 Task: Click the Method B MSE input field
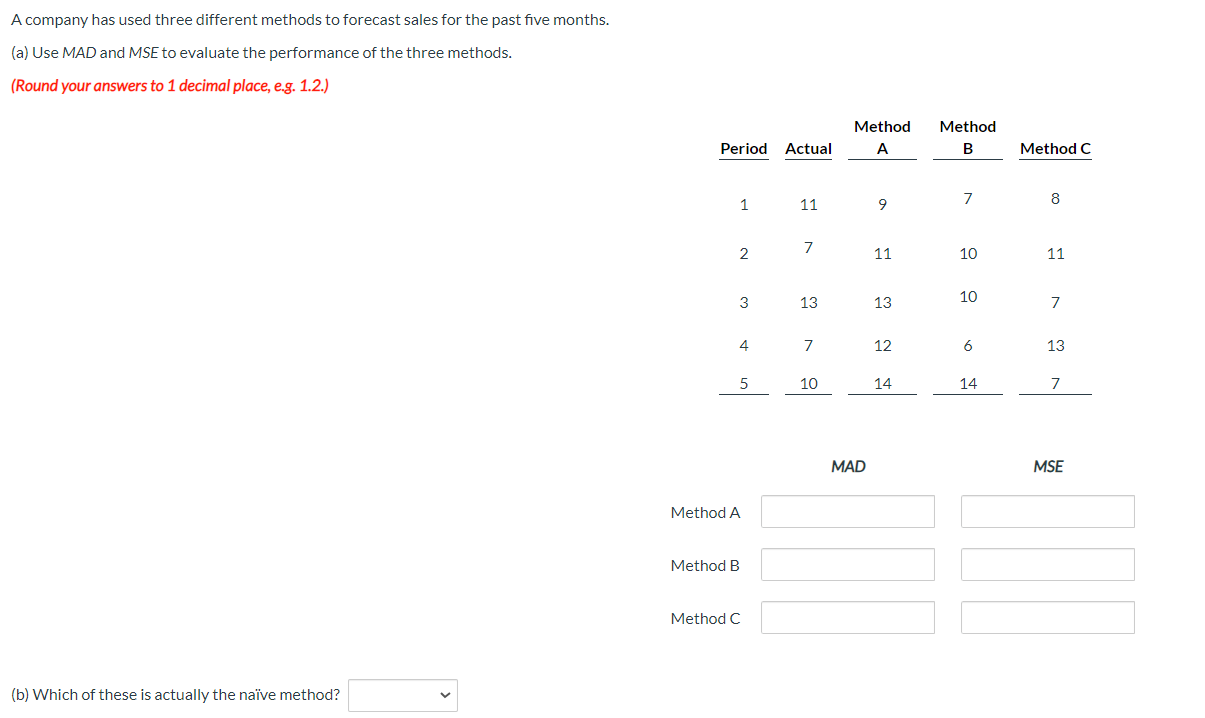coord(1048,565)
